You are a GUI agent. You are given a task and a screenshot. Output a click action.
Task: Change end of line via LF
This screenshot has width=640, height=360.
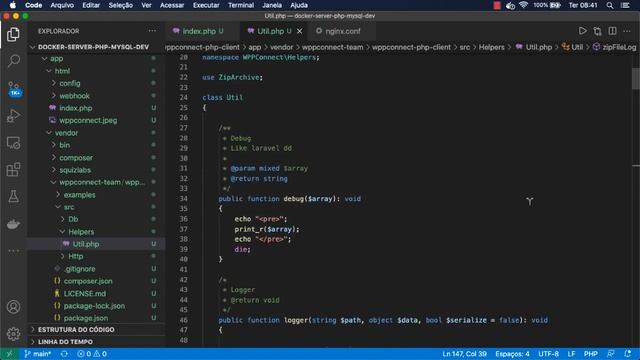[571, 354]
